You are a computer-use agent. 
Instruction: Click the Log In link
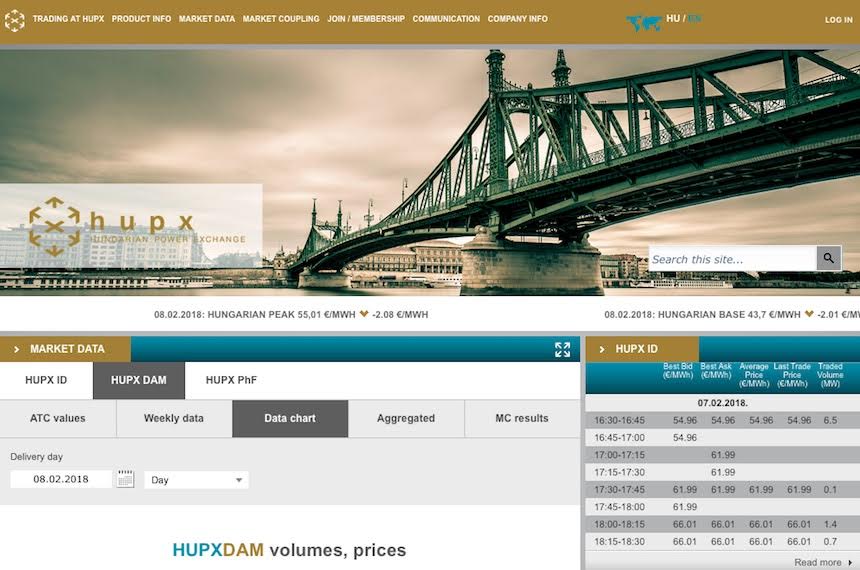tap(838, 20)
